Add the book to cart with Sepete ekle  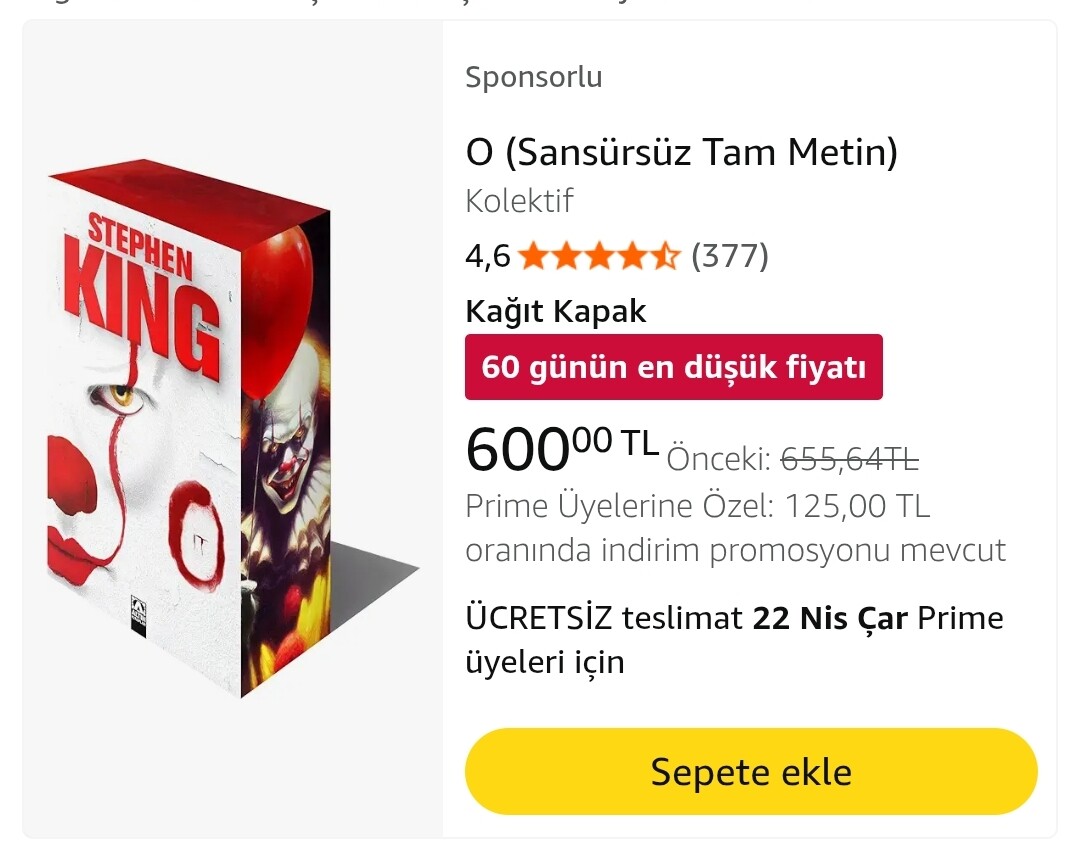[x=751, y=771]
